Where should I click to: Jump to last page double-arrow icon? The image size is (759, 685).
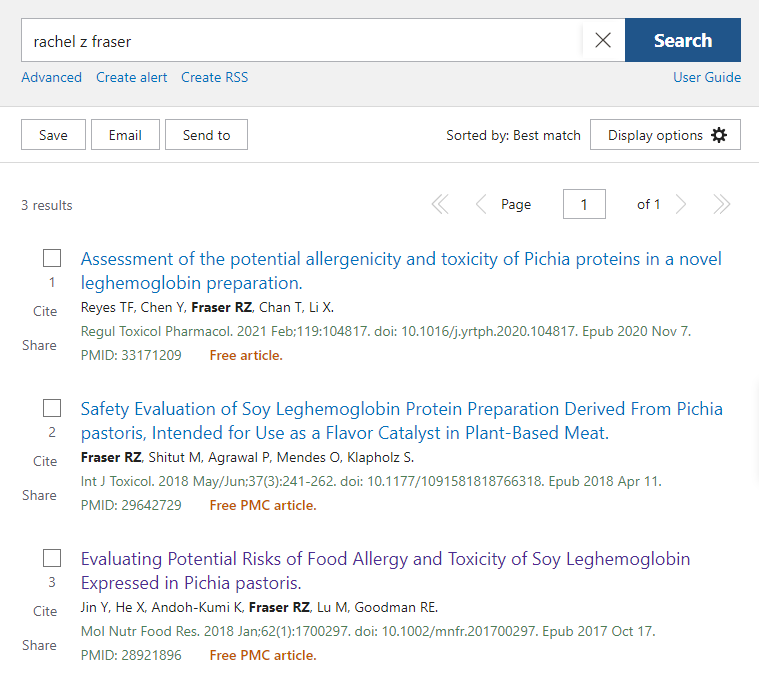tap(722, 204)
